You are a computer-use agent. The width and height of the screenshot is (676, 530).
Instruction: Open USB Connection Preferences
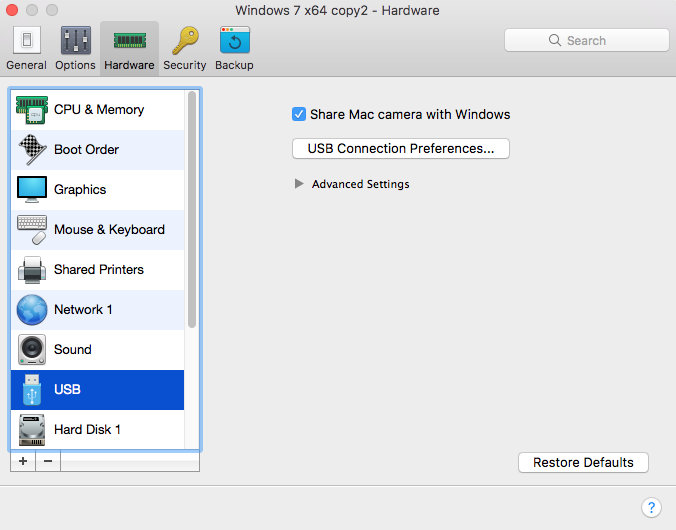click(401, 148)
